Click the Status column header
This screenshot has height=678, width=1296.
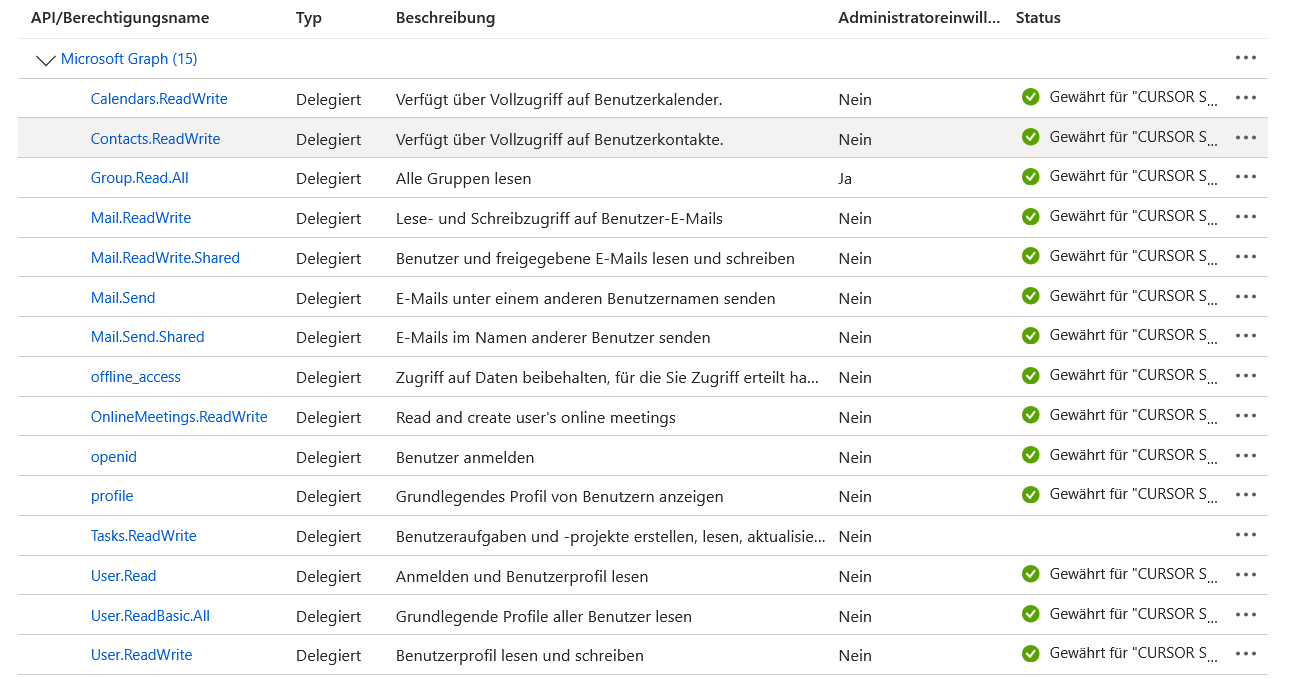tap(1038, 18)
